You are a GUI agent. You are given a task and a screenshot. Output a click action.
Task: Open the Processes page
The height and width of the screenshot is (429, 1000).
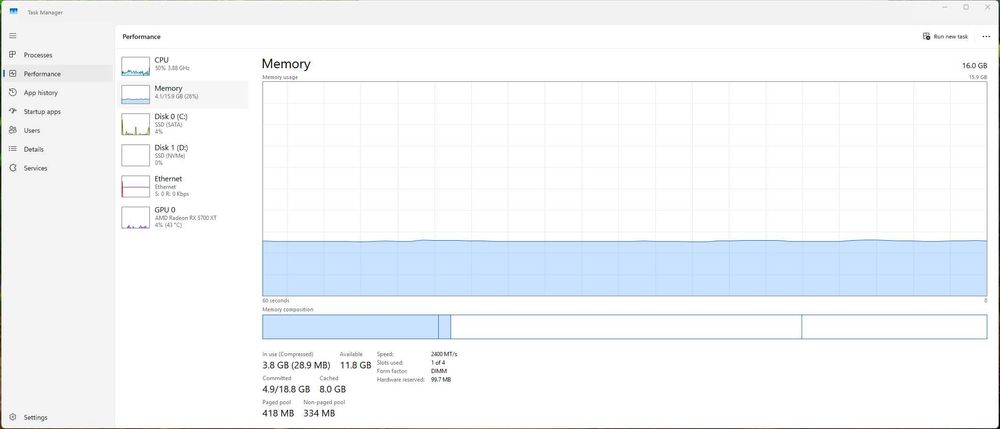point(38,55)
